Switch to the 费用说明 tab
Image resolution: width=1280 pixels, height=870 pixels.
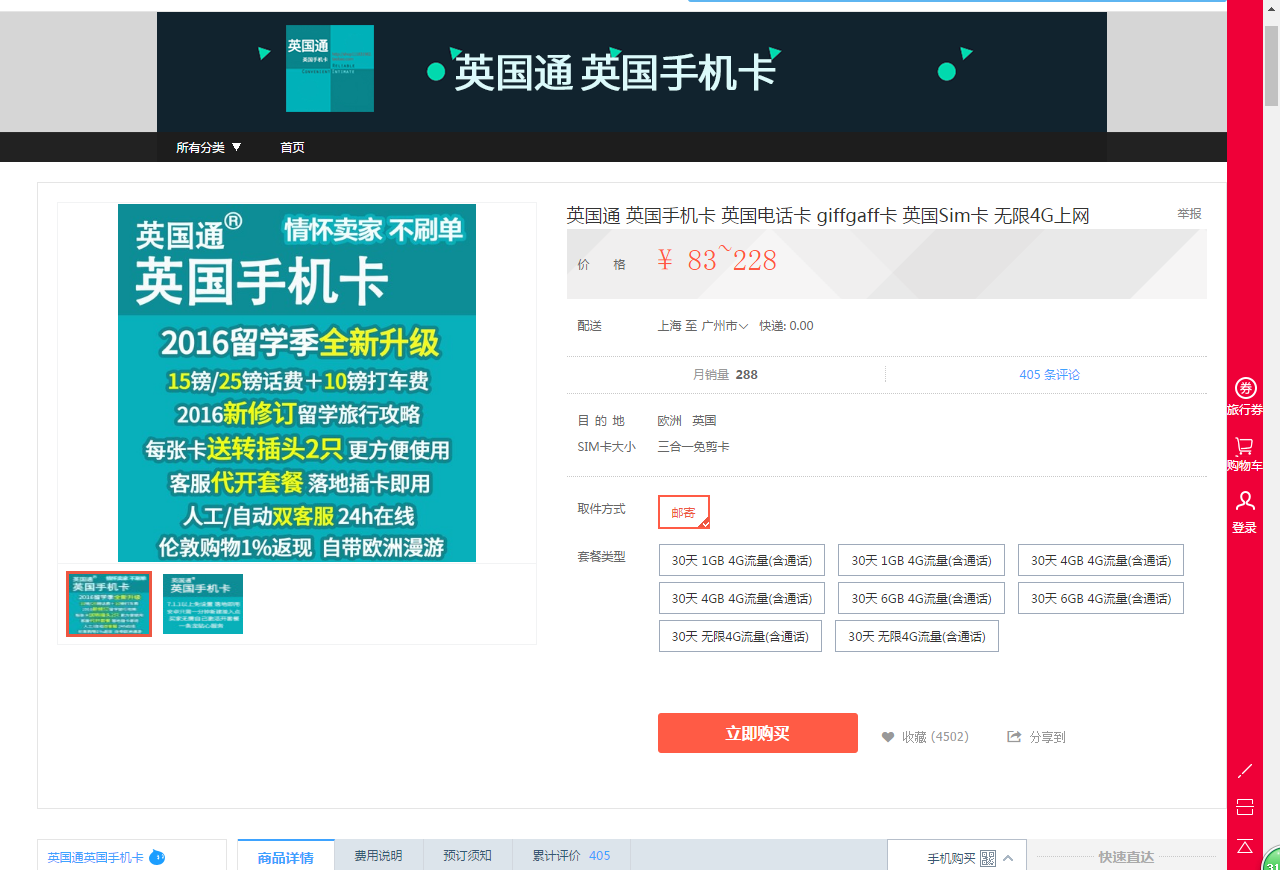click(x=378, y=856)
